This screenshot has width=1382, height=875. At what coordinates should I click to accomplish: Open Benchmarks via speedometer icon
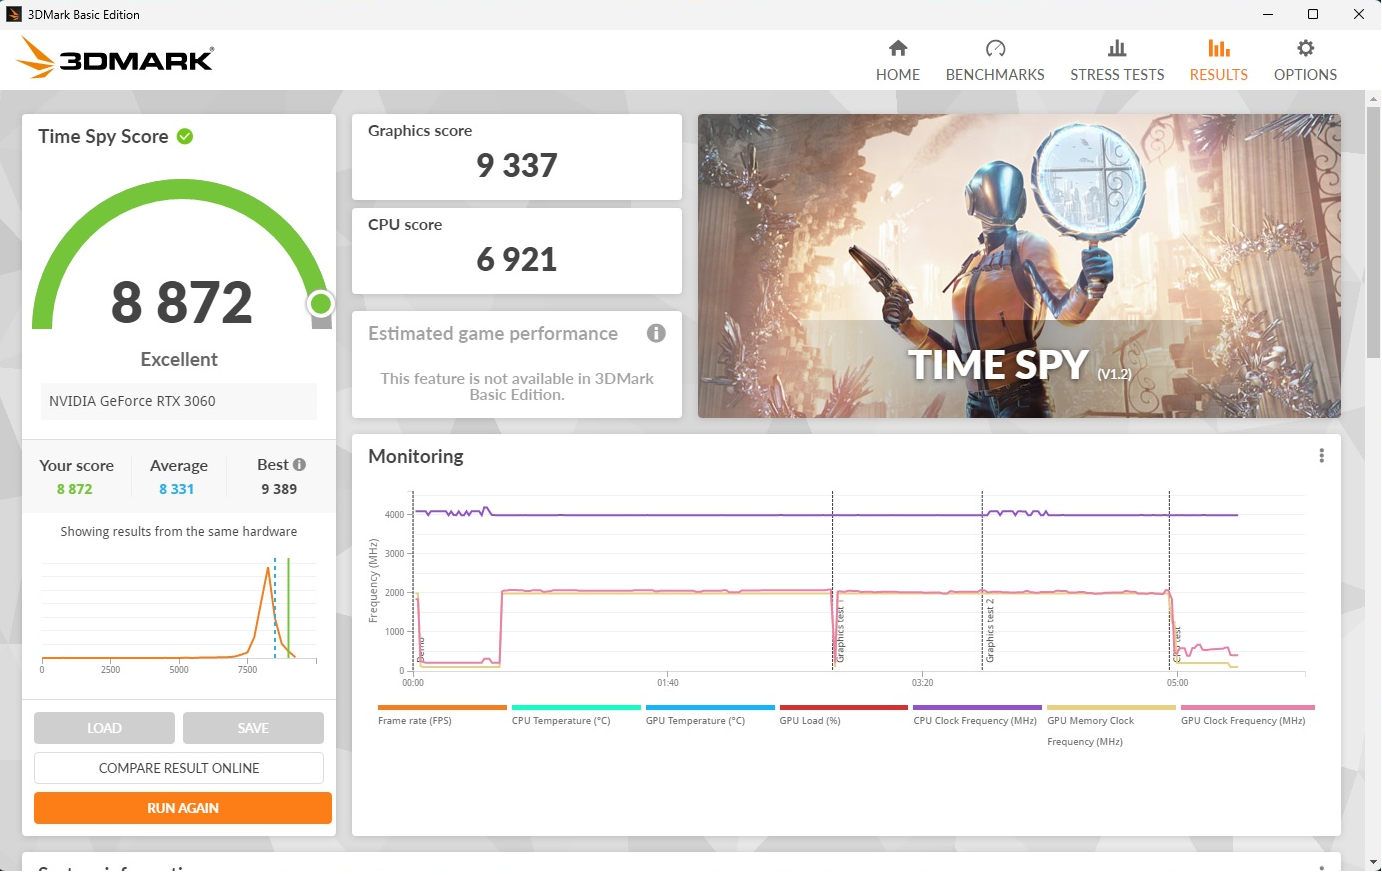click(x=995, y=48)
